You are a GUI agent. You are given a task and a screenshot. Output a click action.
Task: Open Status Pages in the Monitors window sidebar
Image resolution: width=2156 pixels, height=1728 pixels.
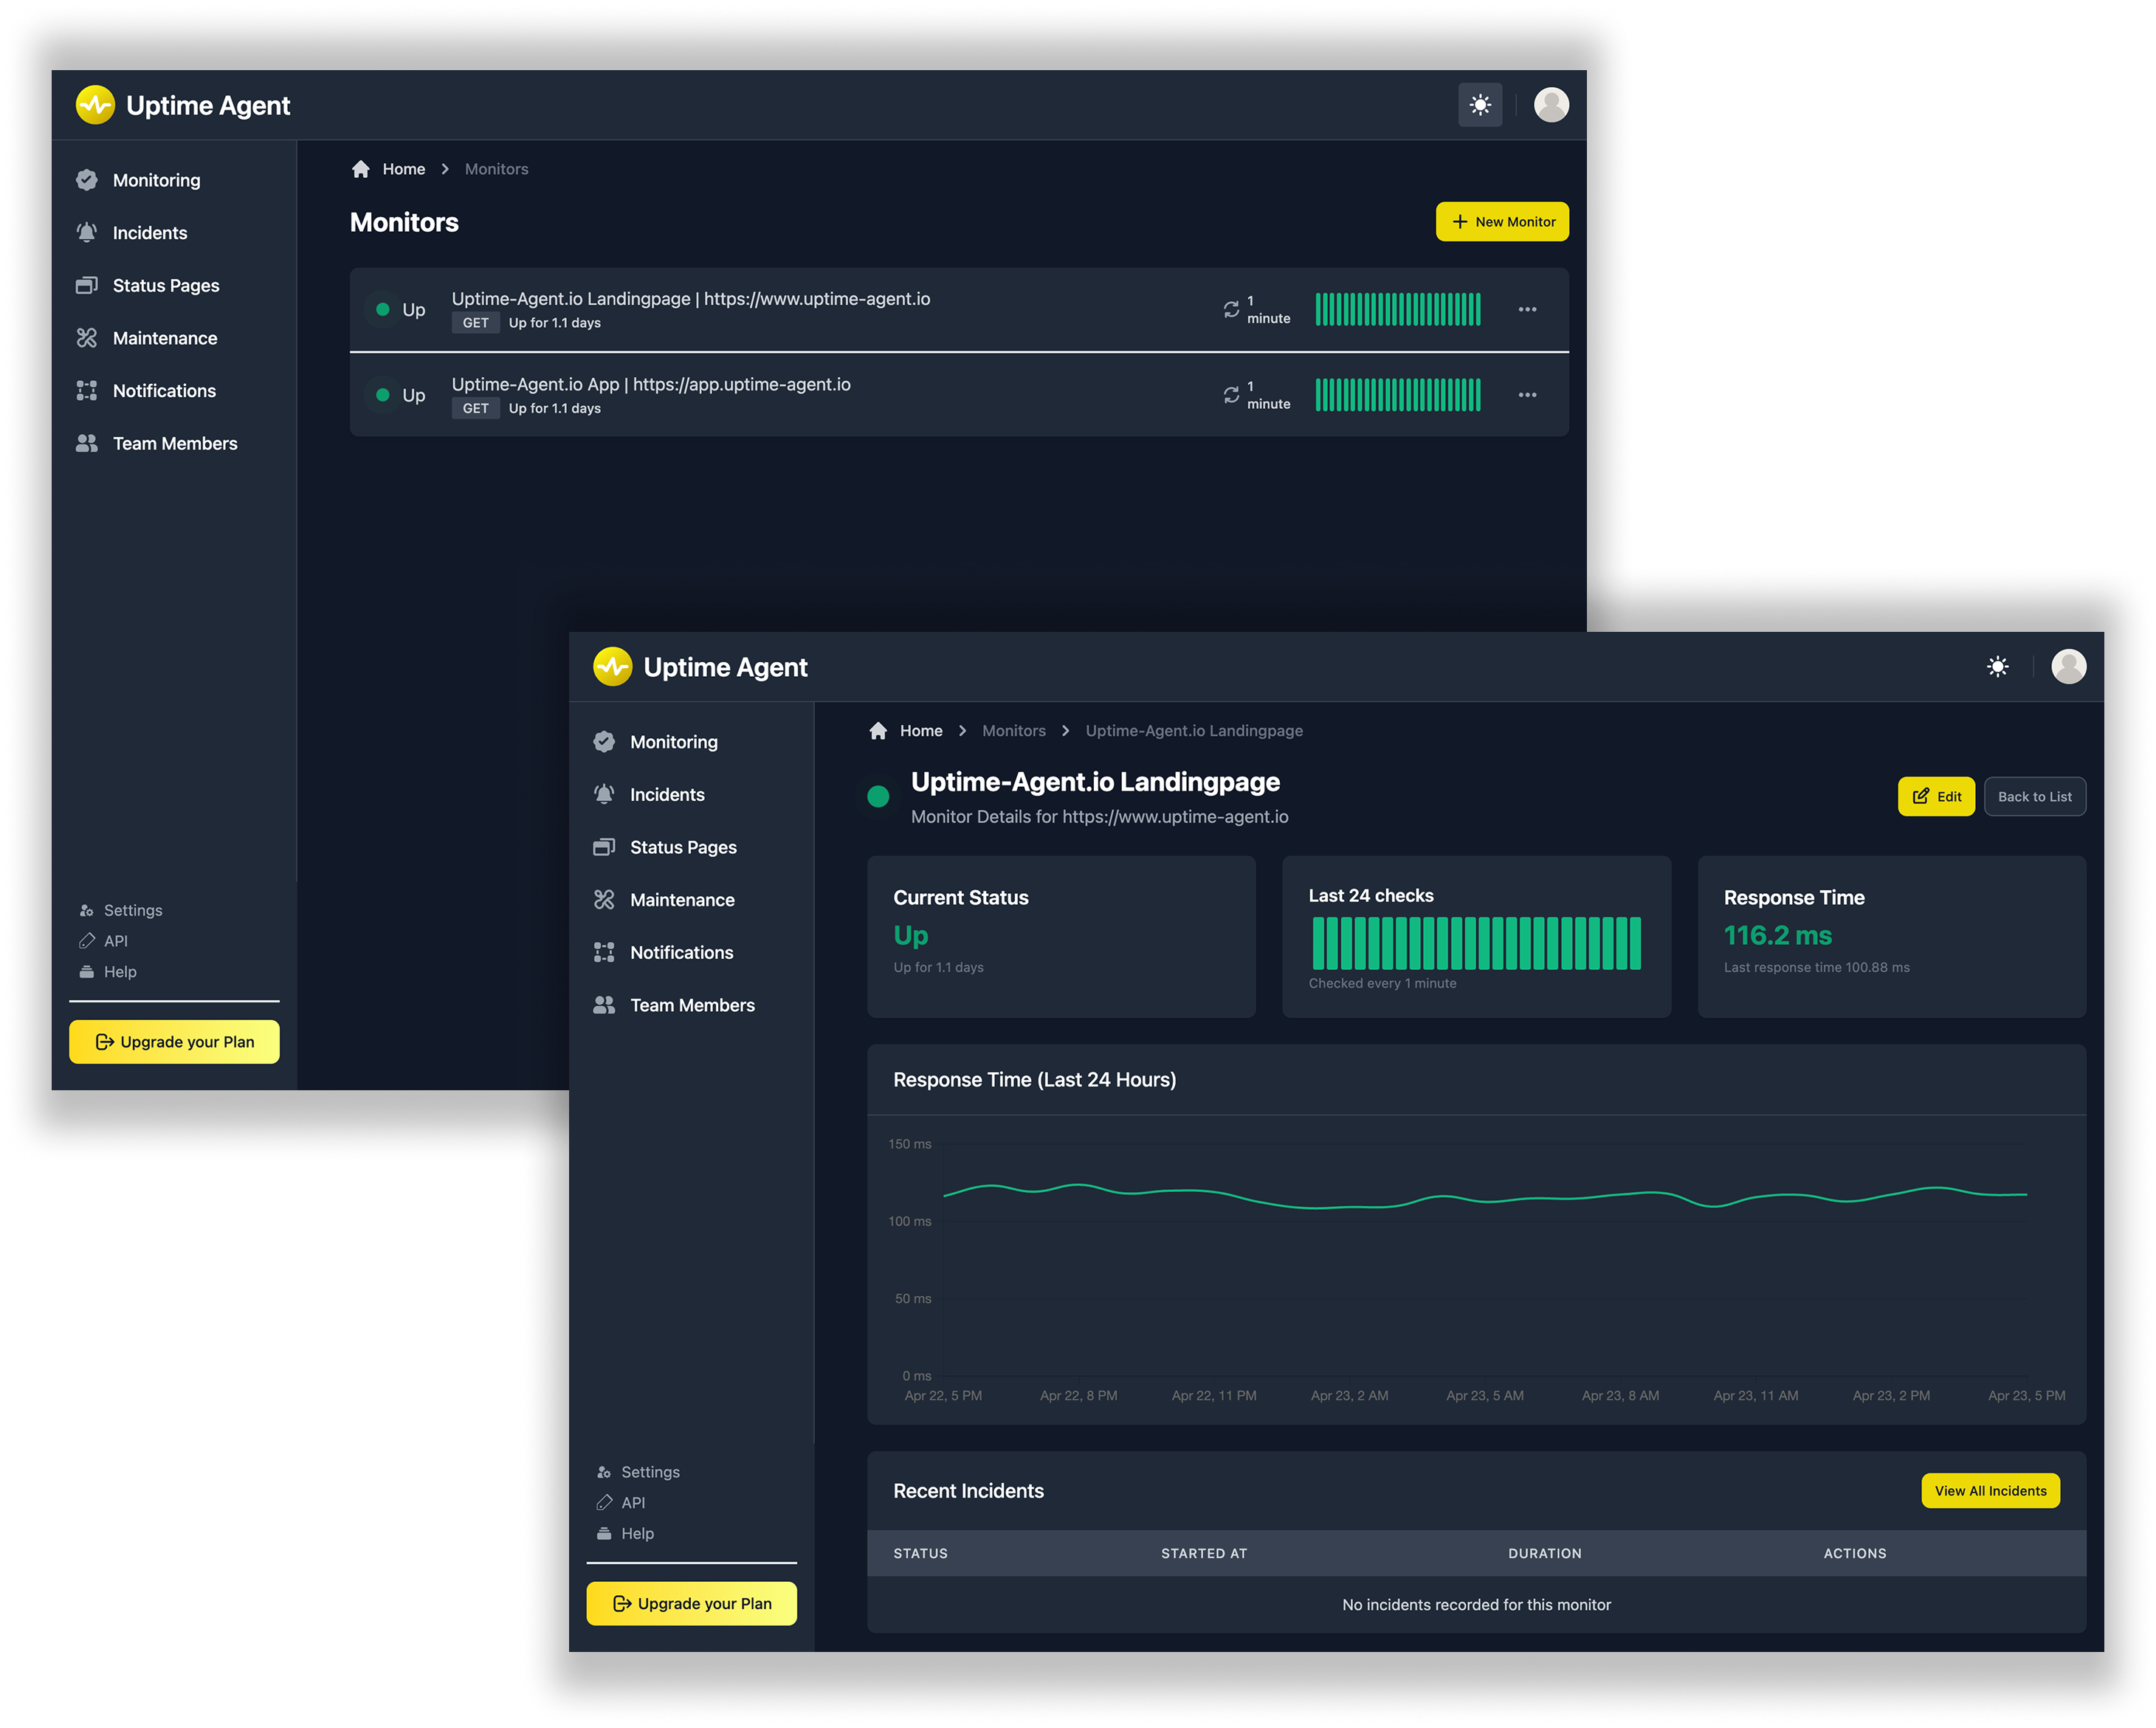pos(165,286)
